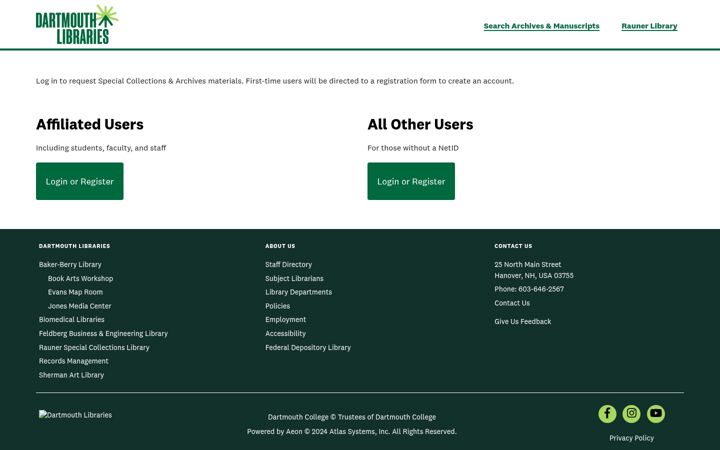
Task: Open Employment link in footer
Action: (286, 320)
